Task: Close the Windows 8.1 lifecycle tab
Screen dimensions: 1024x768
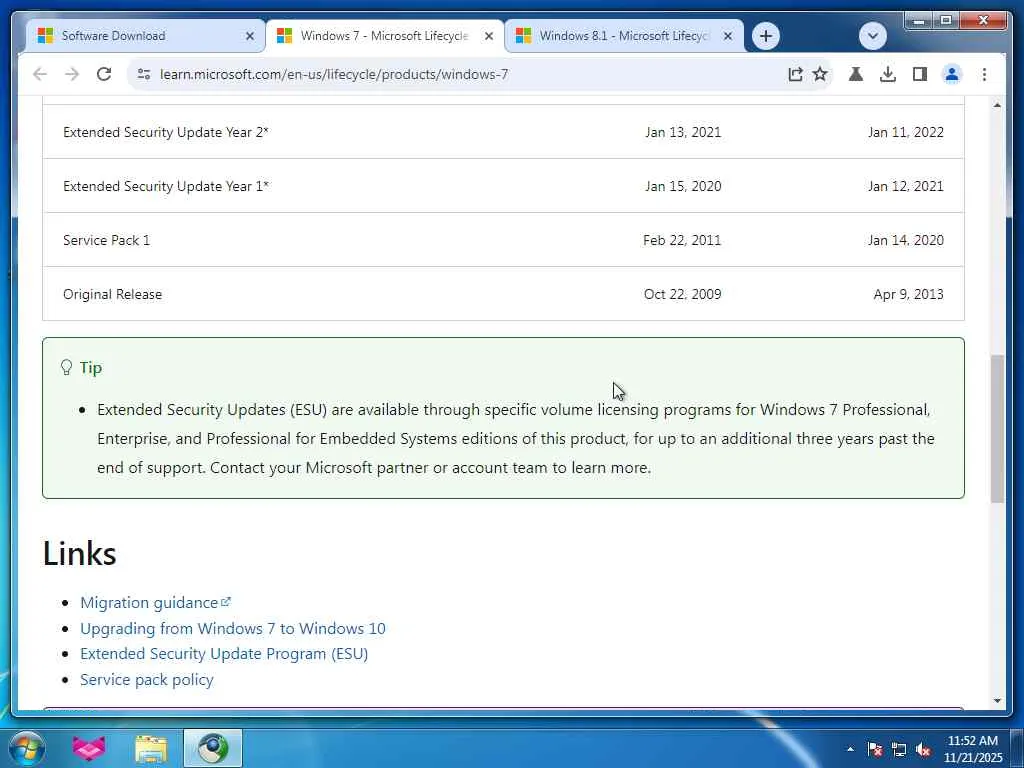Action: tap(728, 37)
